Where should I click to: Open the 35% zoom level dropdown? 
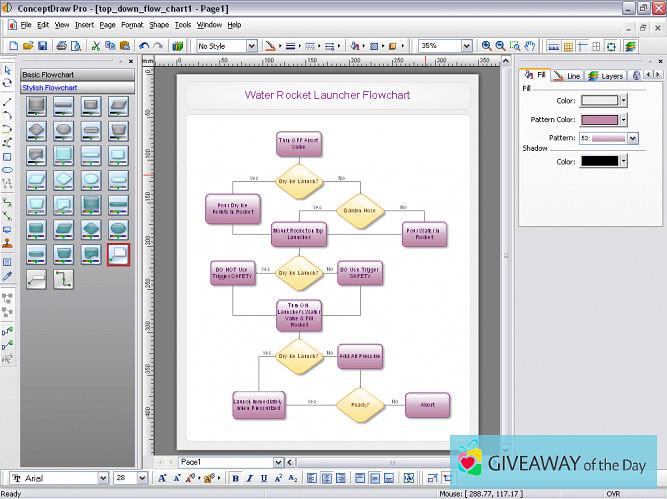(x=469, y=46)
